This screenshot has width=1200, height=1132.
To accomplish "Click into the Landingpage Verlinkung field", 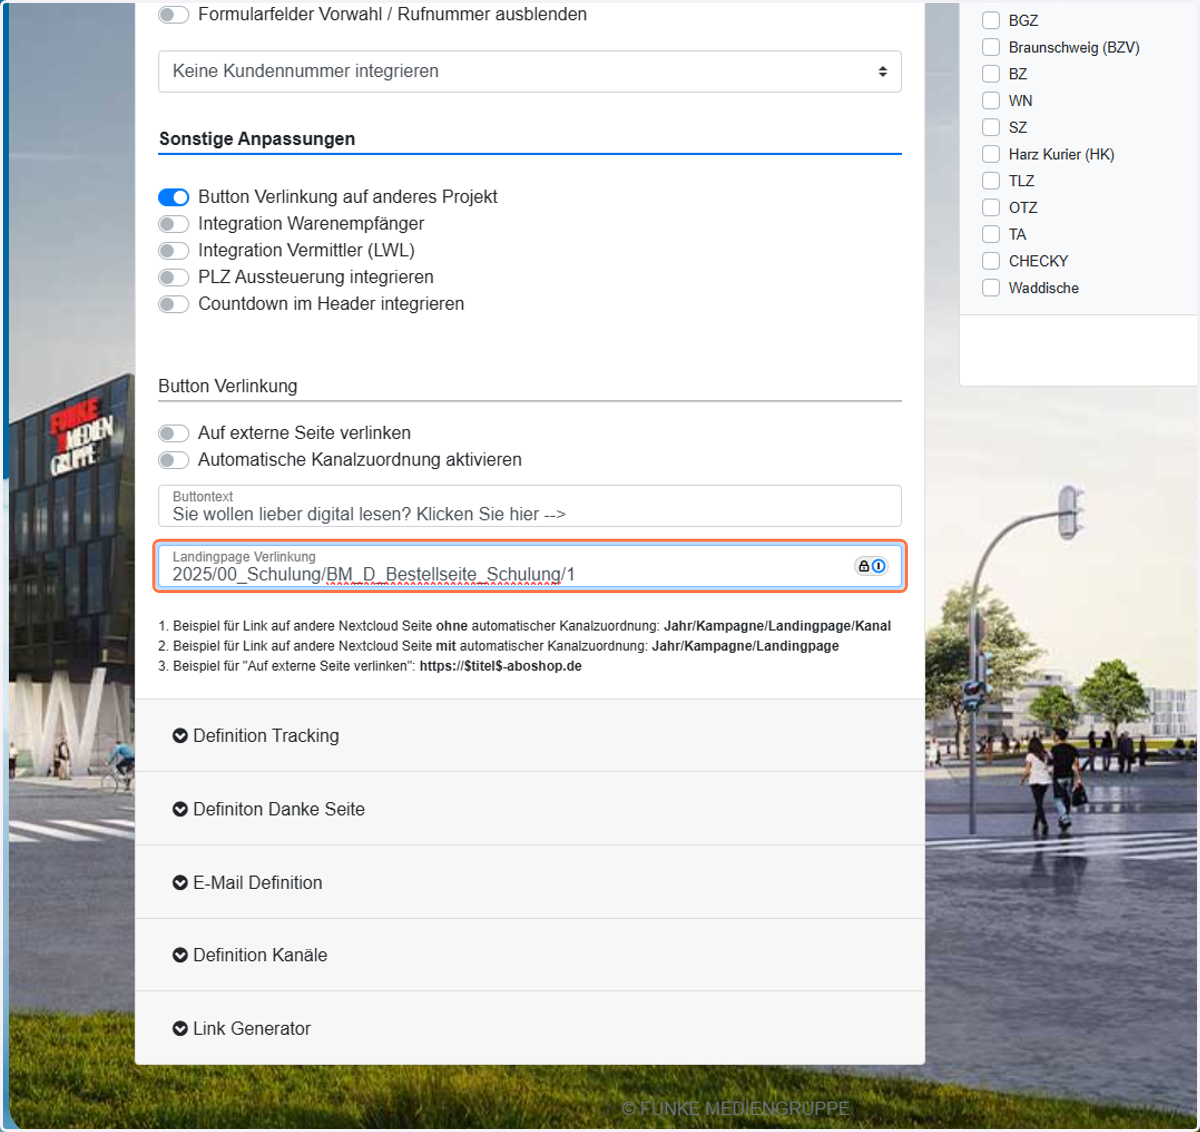I will click(x=530, y=566).
